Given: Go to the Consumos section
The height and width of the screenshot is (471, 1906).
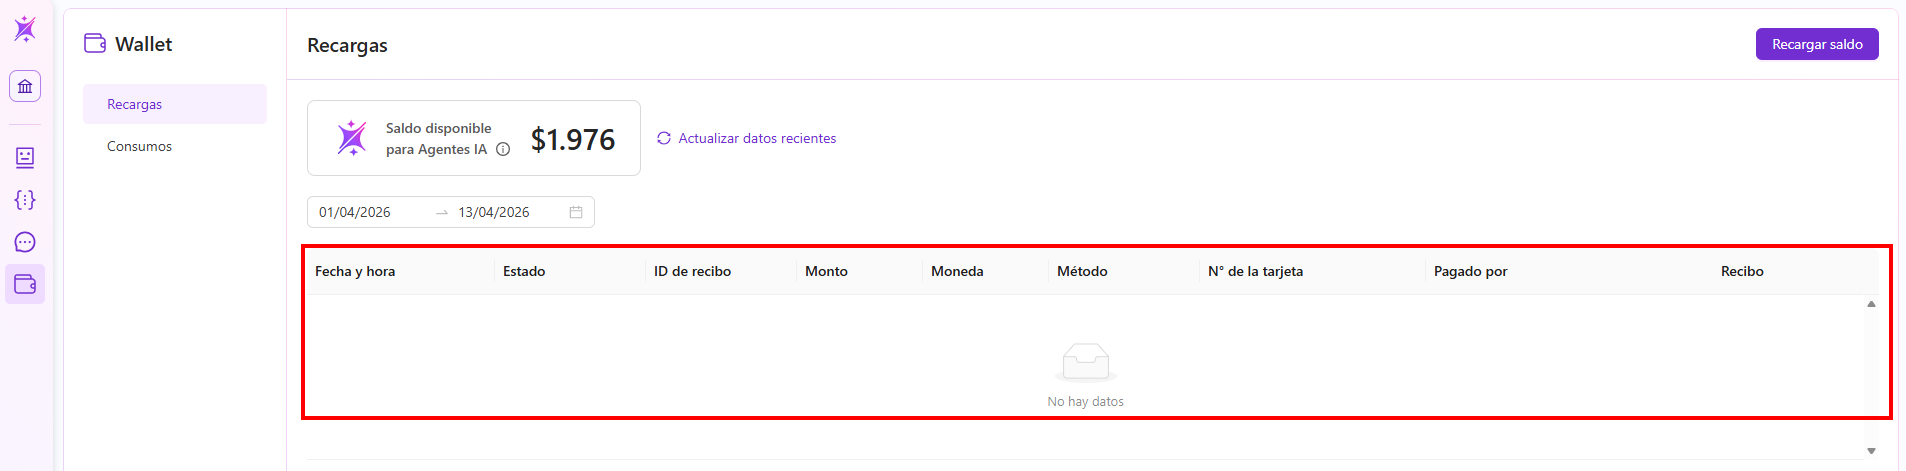Looking at the screenshot, I should 140,146.
